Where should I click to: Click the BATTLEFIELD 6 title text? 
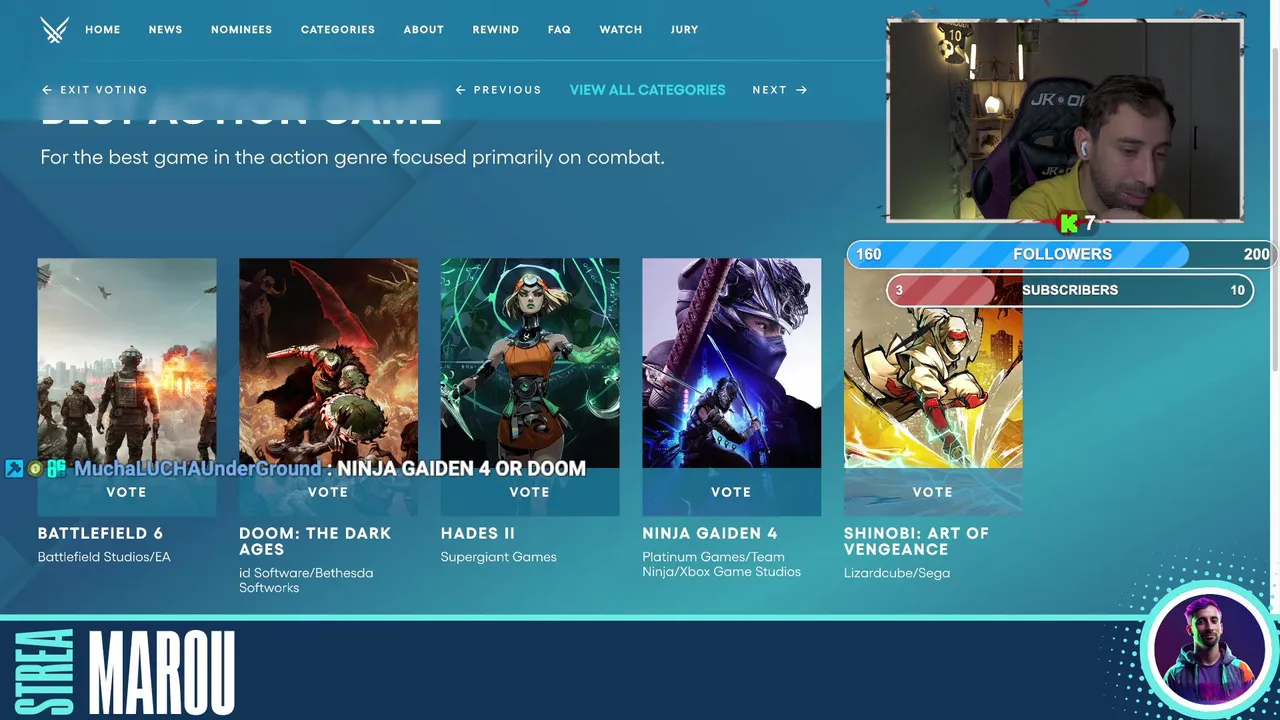point(100,533)
